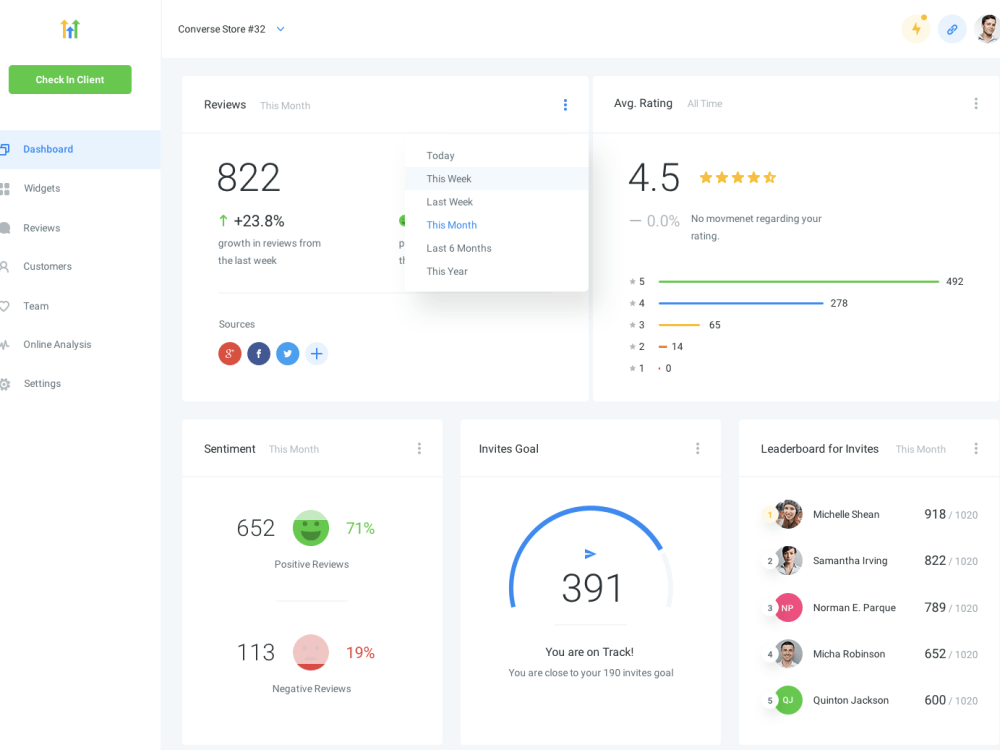The width and height of the screenshot is (1000, 750).
Task: Click the Reviews card This Month label
Action: [x=285, y=106]
